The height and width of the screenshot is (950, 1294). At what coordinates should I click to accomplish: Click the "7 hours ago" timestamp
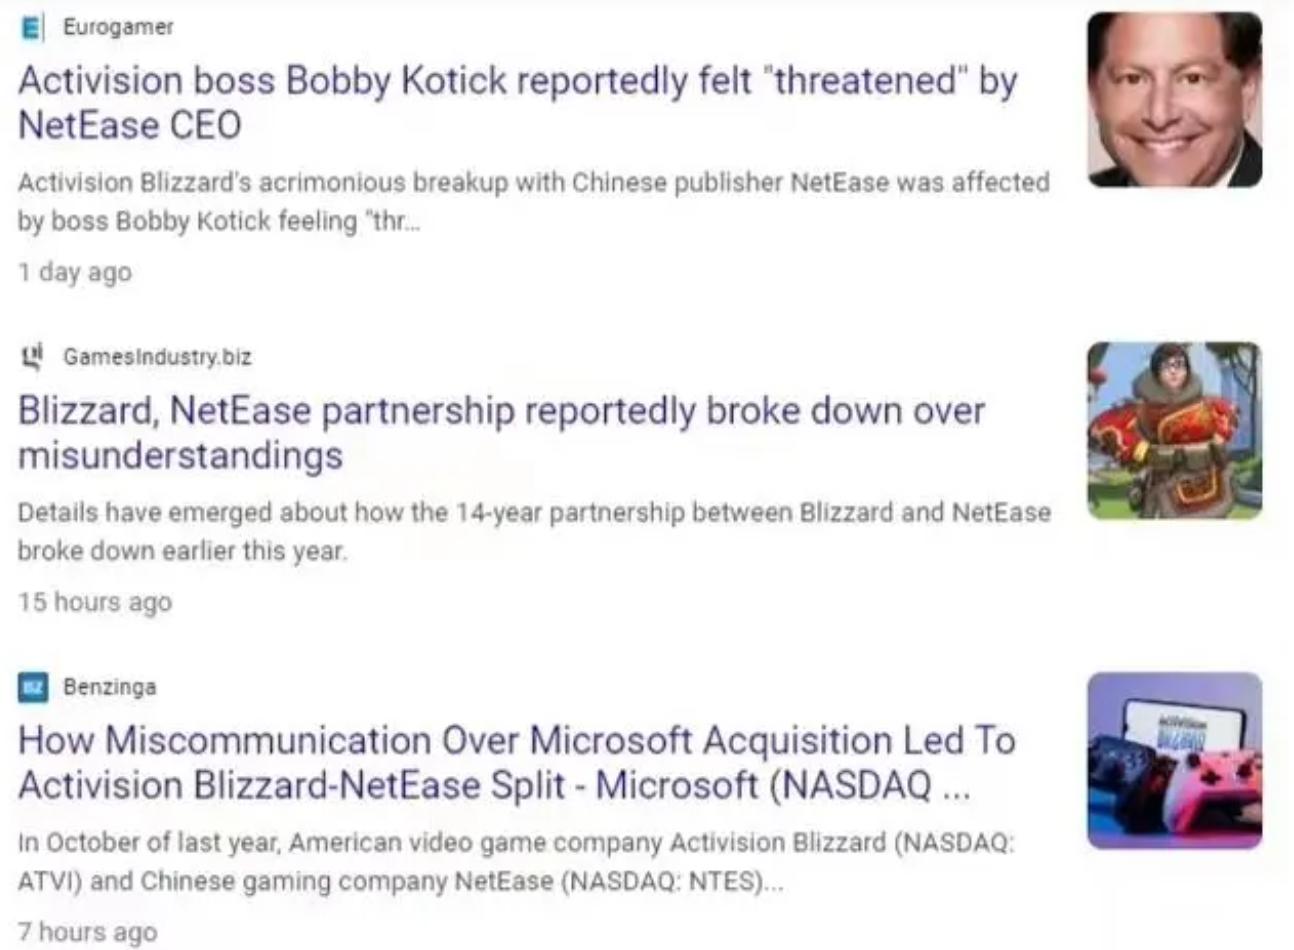(87, 932)
